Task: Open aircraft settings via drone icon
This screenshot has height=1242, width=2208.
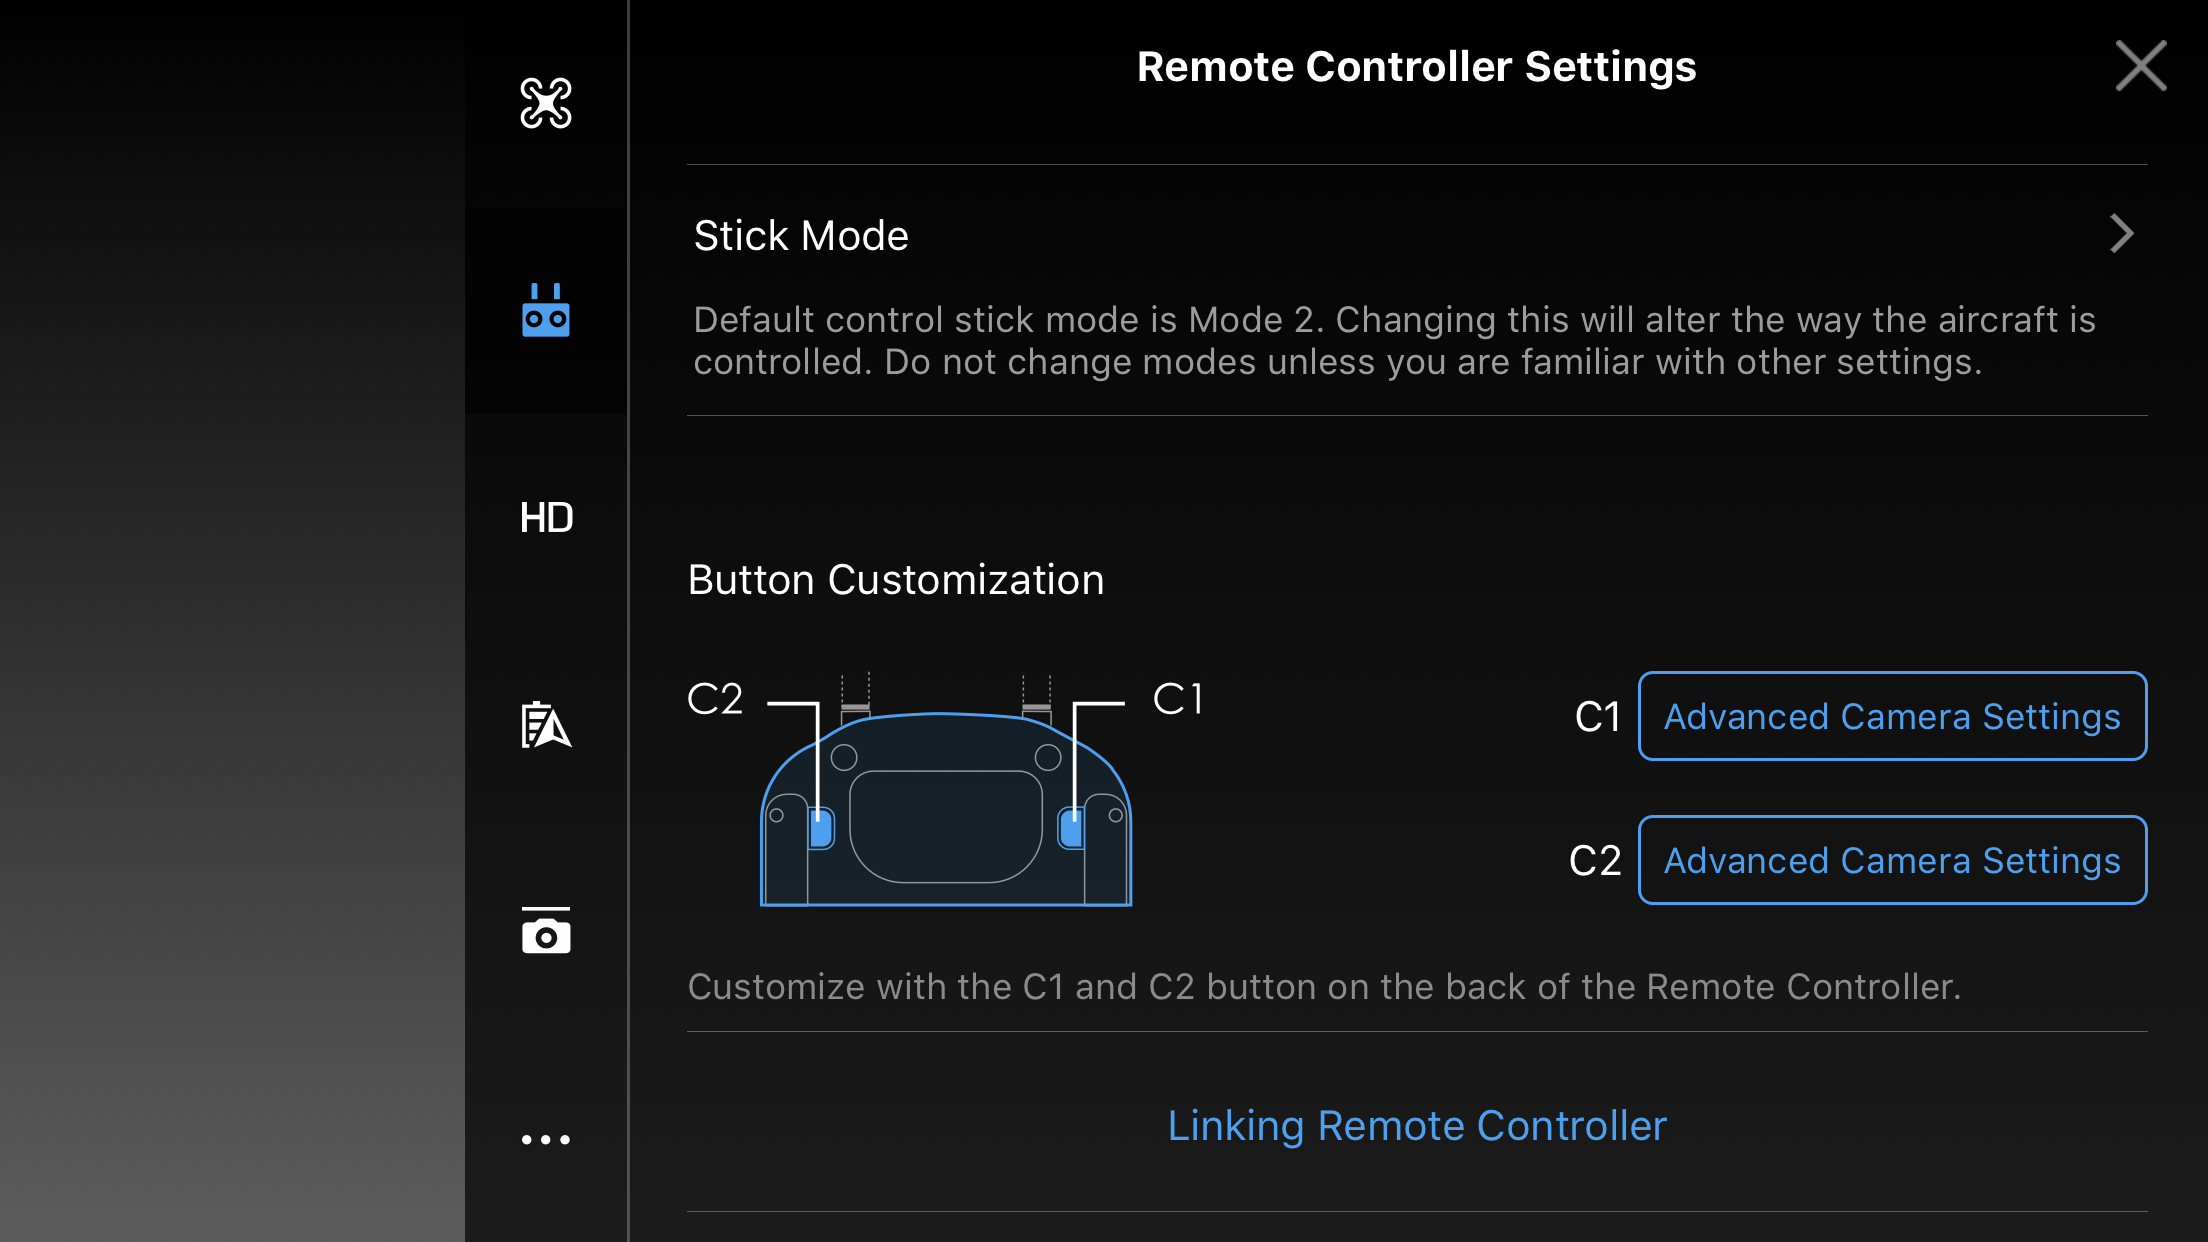Action: point(546,103)
